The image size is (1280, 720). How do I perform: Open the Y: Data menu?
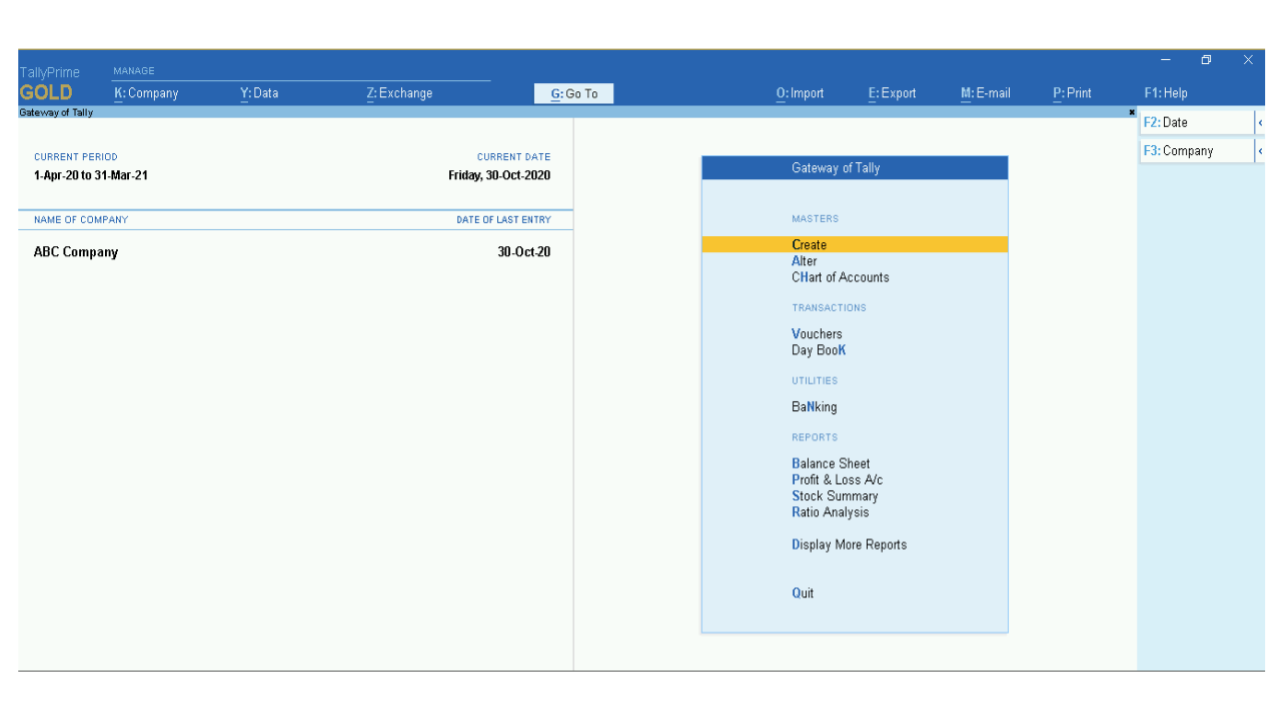click(x=259, y=93)
